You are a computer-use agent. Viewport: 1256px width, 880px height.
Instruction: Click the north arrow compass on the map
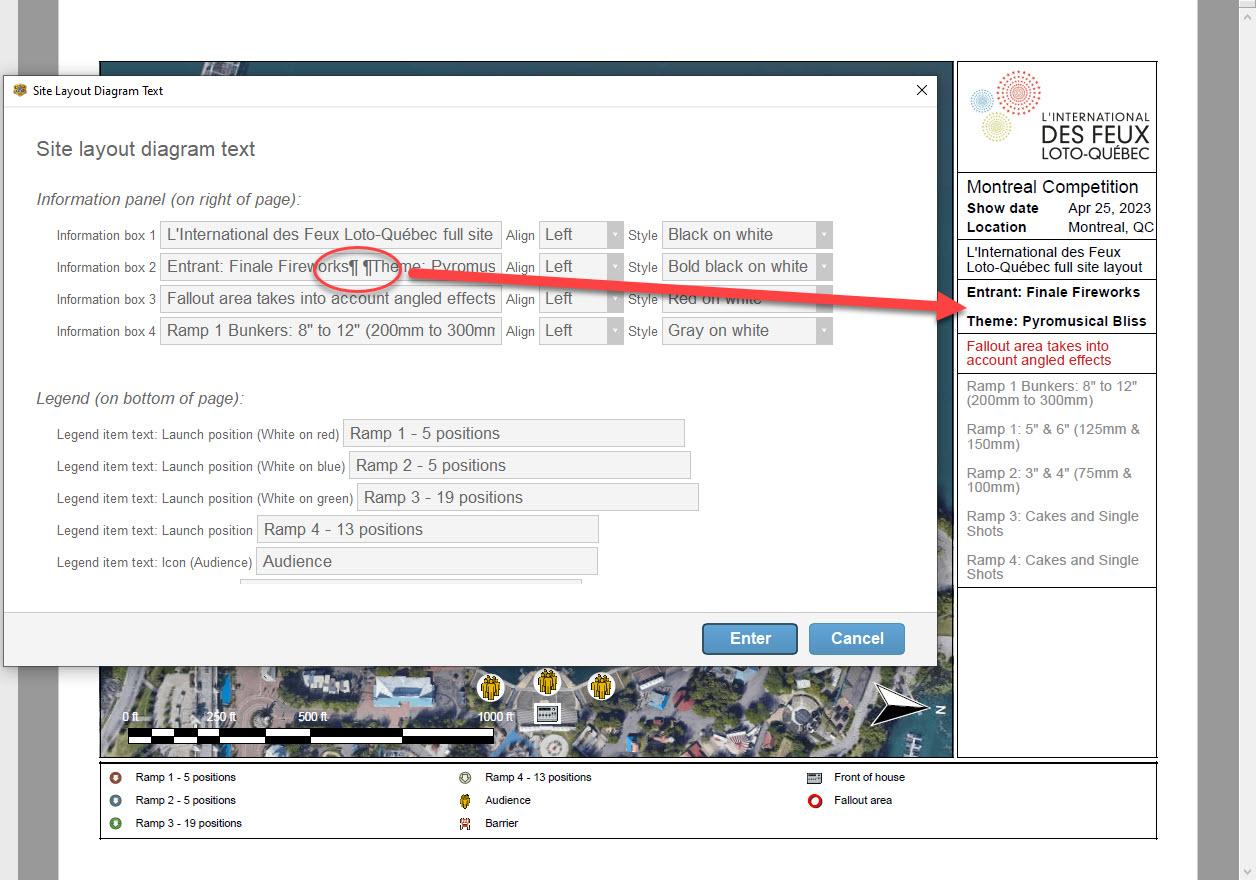coord(902,706)
